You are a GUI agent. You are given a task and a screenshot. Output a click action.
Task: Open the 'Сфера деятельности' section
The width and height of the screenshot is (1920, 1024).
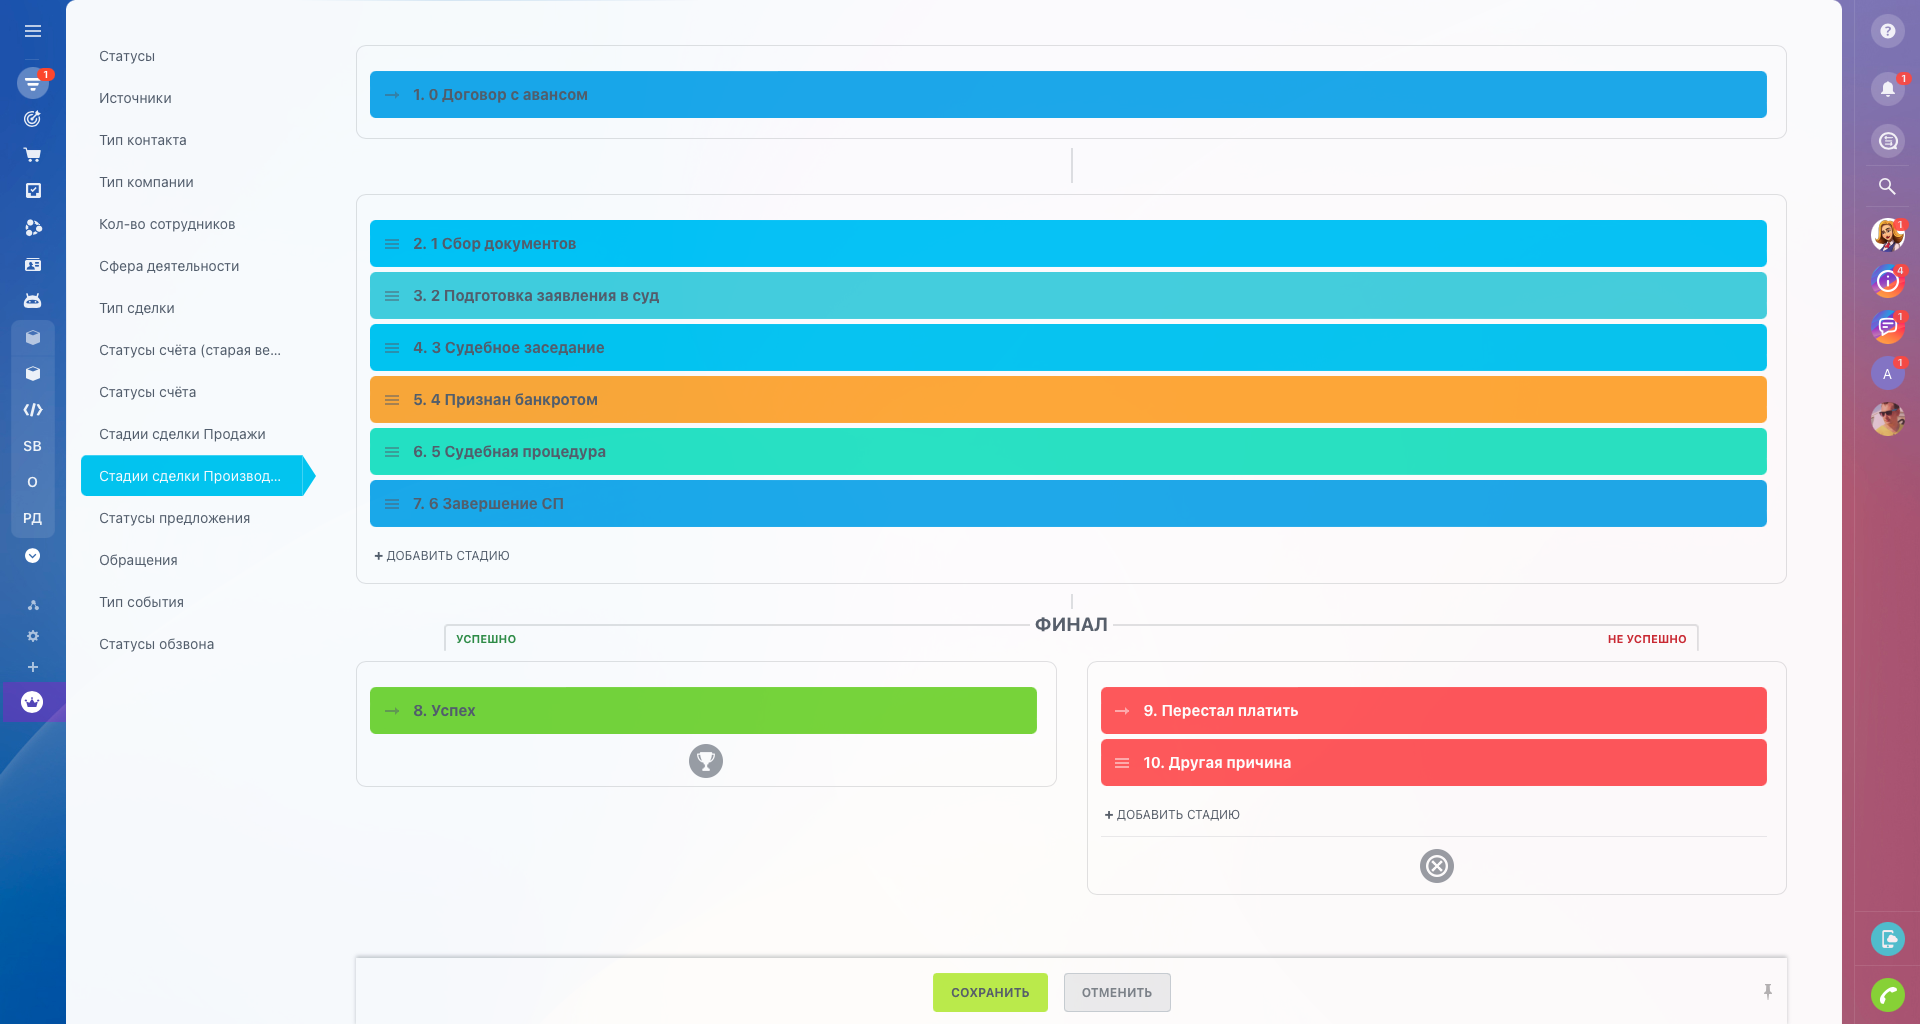tap(169, 266)
